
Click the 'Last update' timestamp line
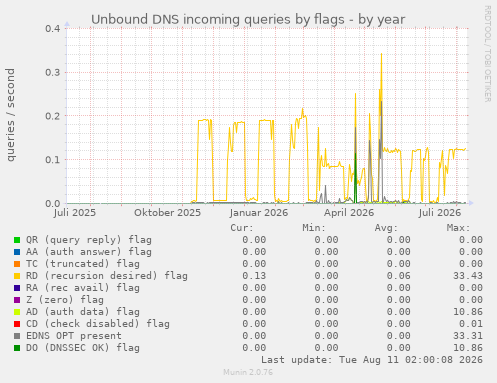coord(372,360)
